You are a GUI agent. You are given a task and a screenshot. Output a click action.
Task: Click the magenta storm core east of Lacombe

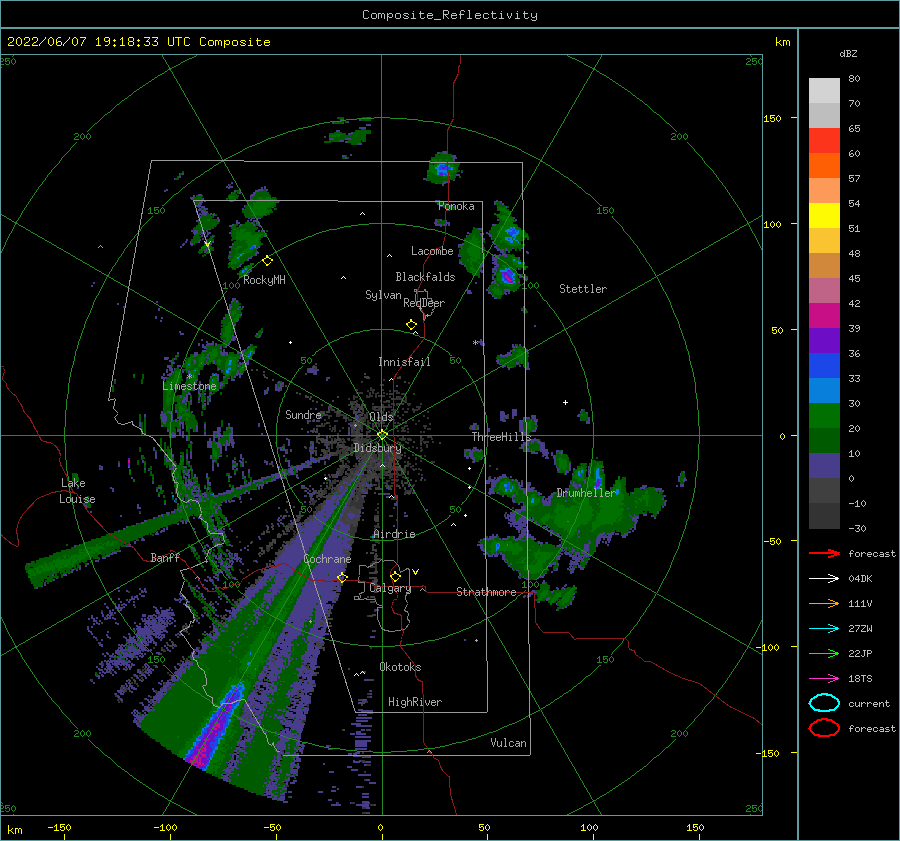[x=508, y=276]
